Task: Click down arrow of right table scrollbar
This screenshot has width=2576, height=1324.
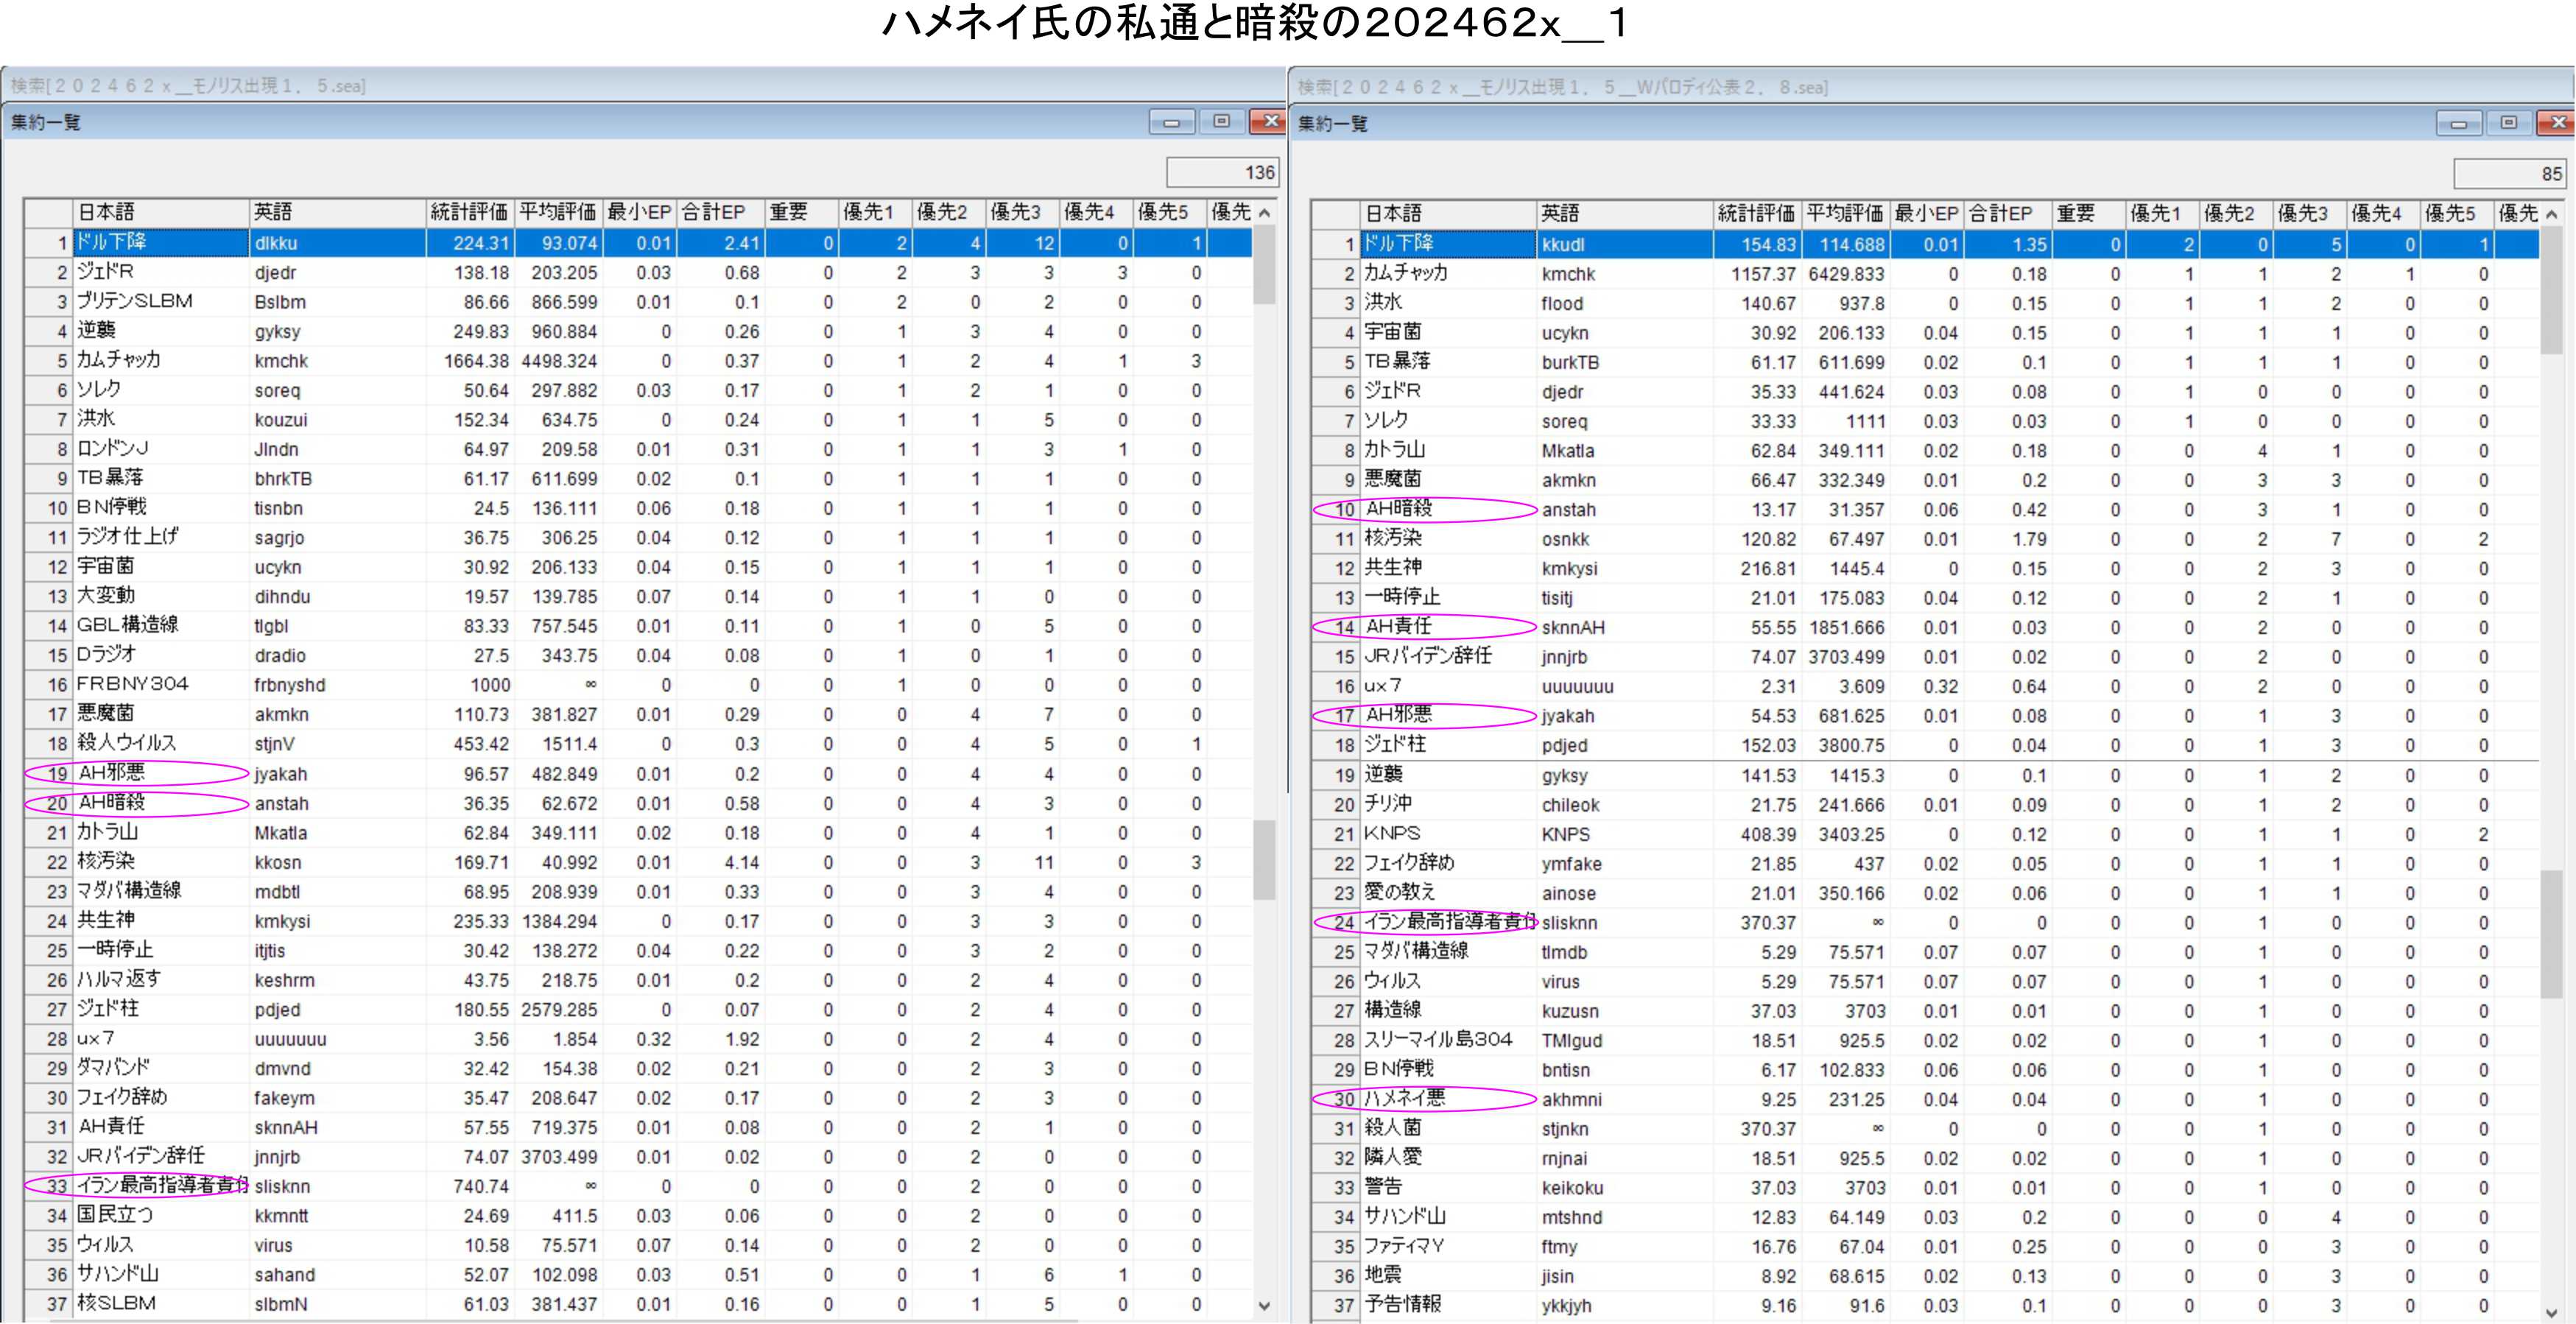Action: coord(2551,1312)
